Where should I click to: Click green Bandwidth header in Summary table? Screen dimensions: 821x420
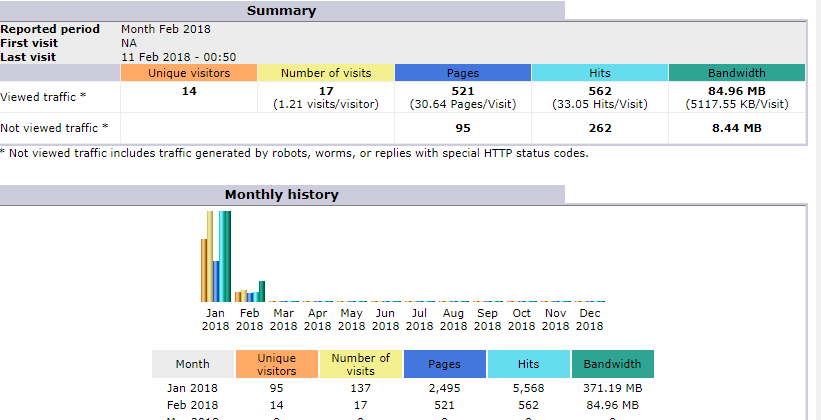click(736, 73)
